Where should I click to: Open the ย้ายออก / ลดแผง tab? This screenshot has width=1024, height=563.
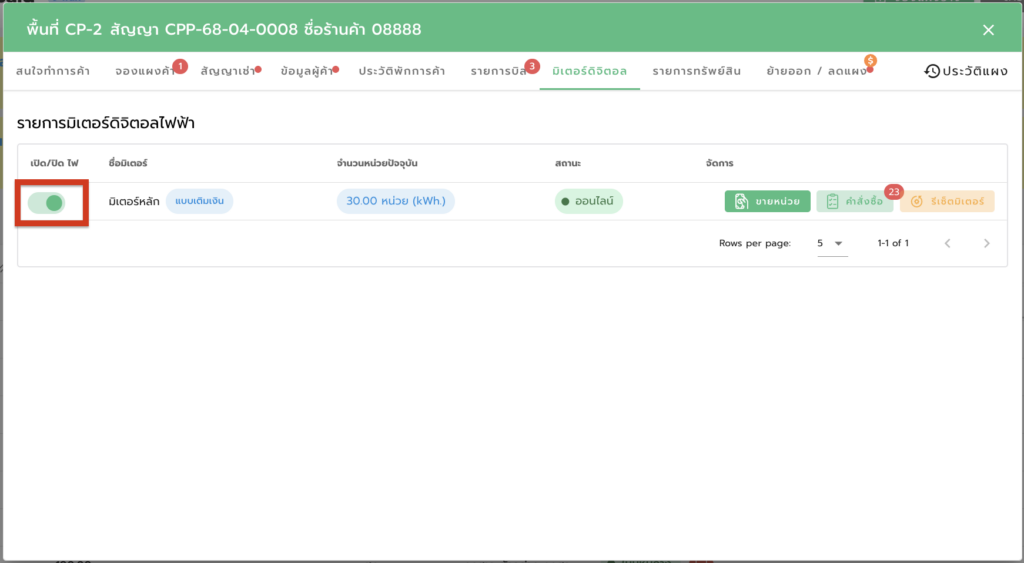click(817, 72)
